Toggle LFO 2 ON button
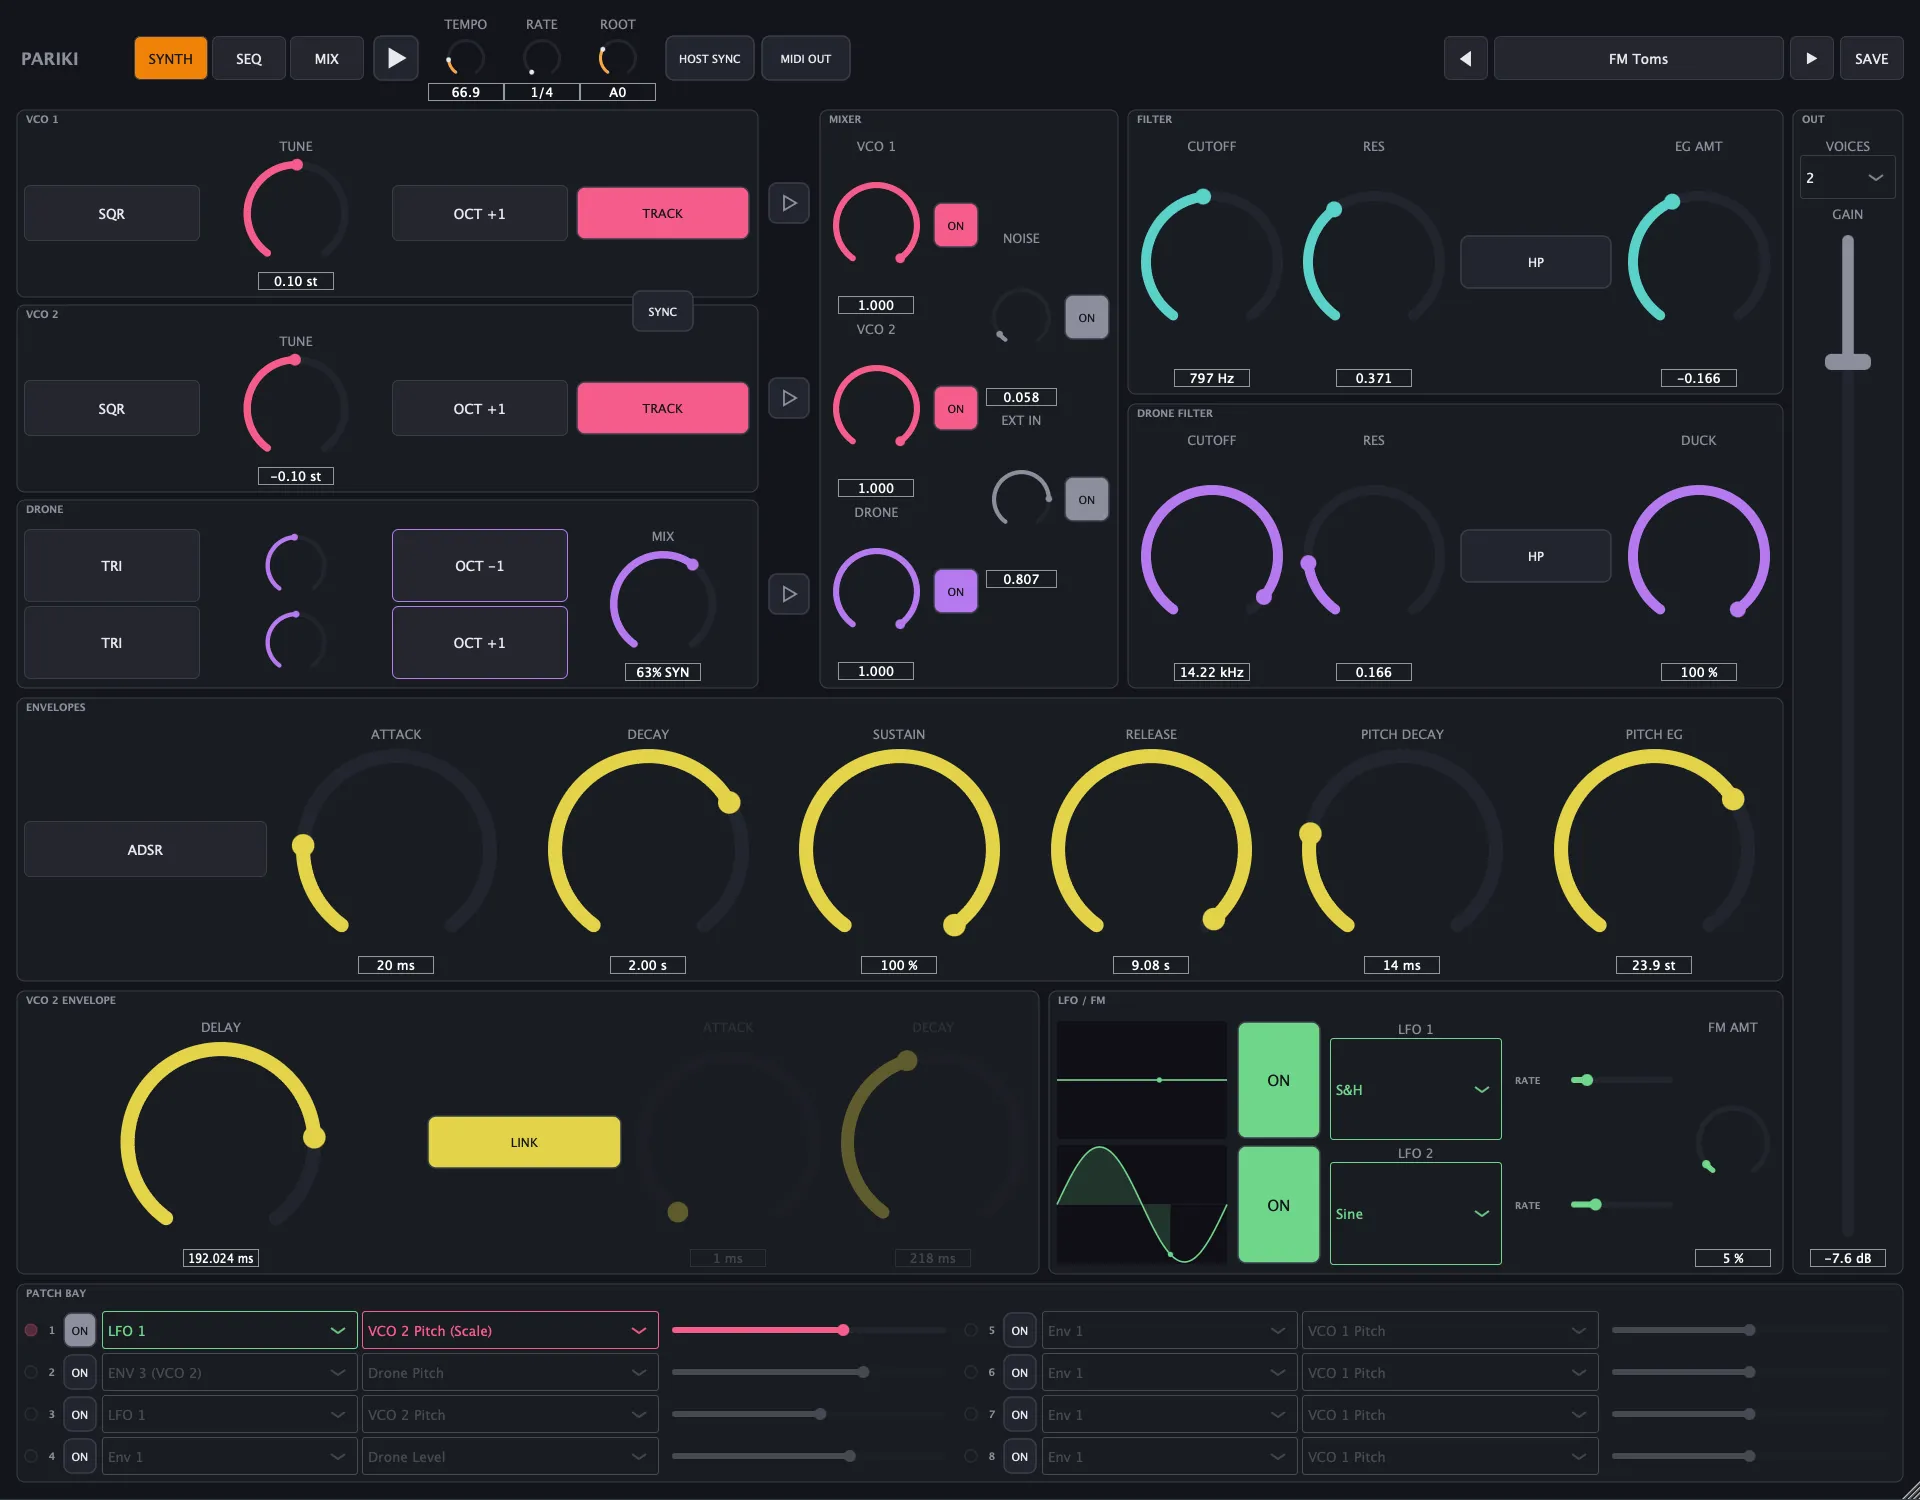Image resolution: width=1920 pixels, height=1500 pixels. 1278,1205
